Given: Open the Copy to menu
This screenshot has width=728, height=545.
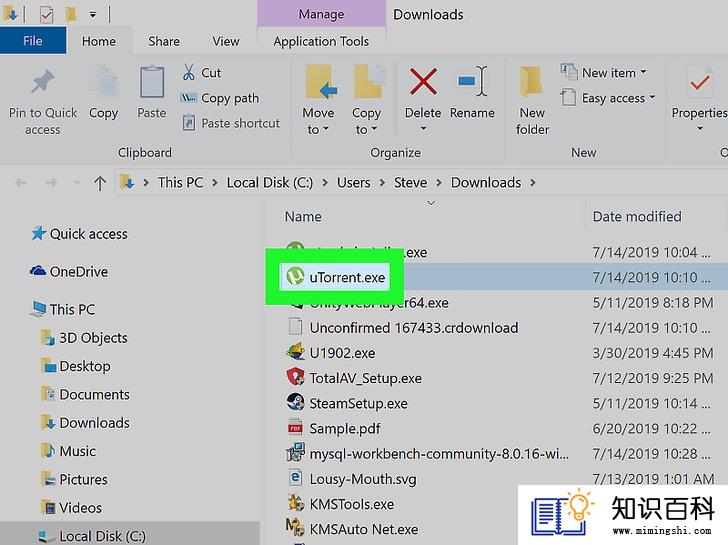Looking at the screenshot, I should [x=366, y=101].
